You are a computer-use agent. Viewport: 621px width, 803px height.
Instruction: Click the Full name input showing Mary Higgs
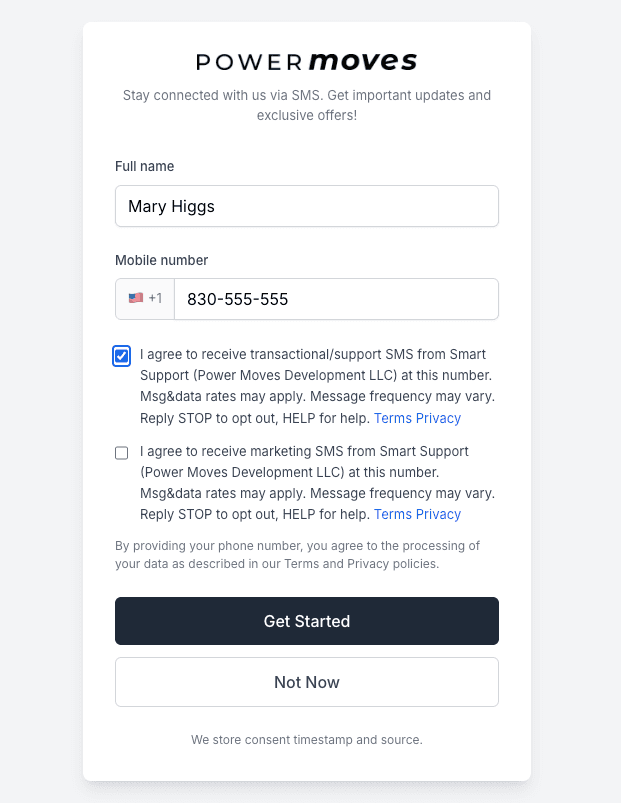[x=306, y=206]
